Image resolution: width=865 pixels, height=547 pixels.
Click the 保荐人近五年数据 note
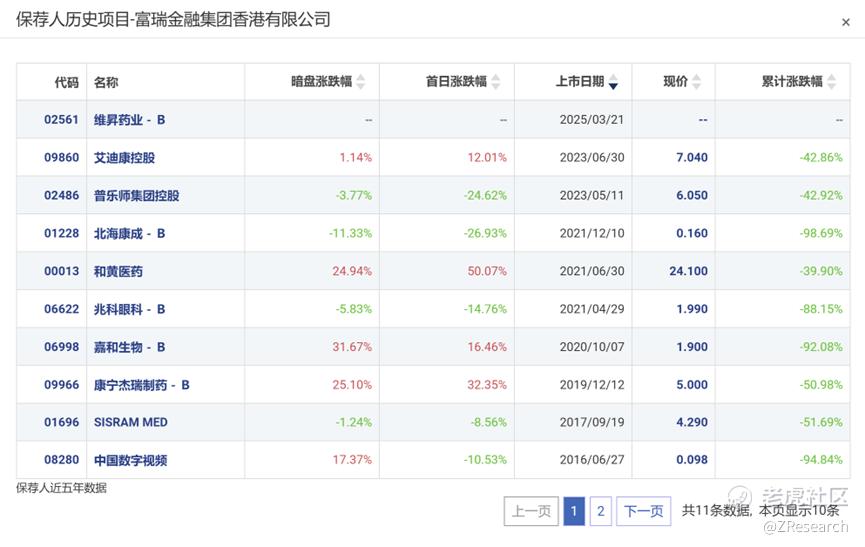click(61, 488)
